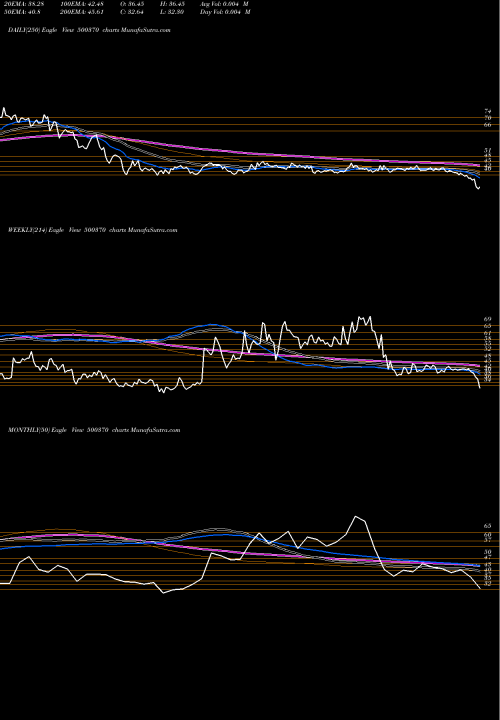The image size is (500, 720).
Task: Click the 69 label on weekly chart axis
Action: pyautogui.click(x=488, y=319)
